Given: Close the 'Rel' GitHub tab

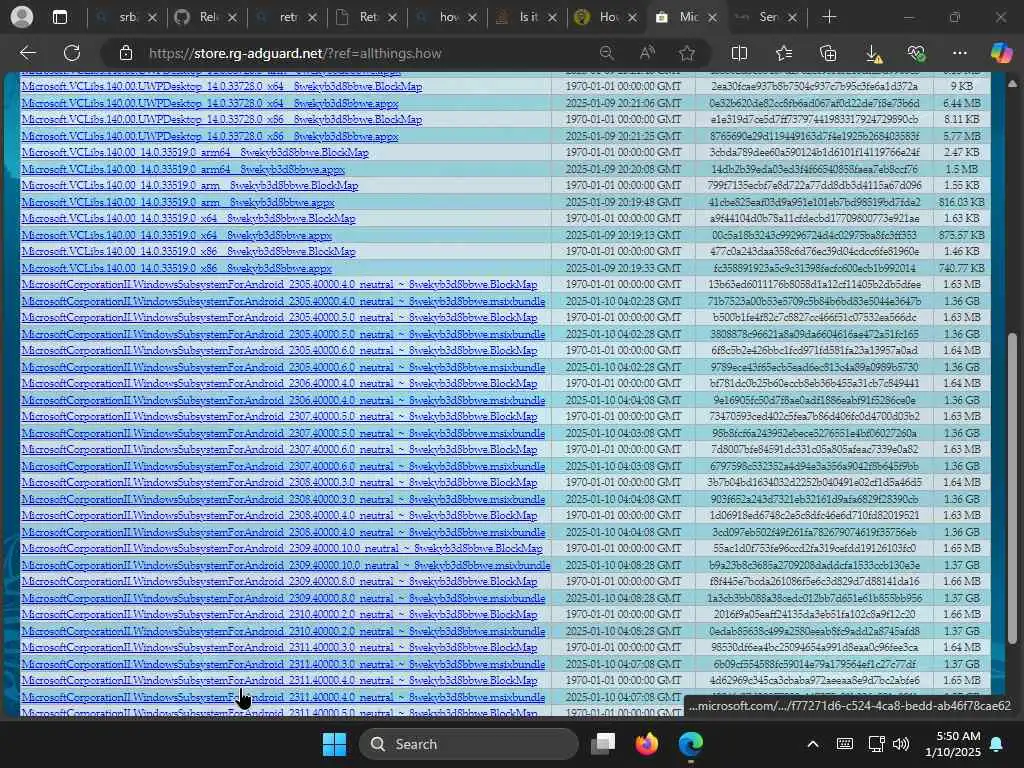Looking at the screenshot, I should pyautogui.click(x=232, y=17).
